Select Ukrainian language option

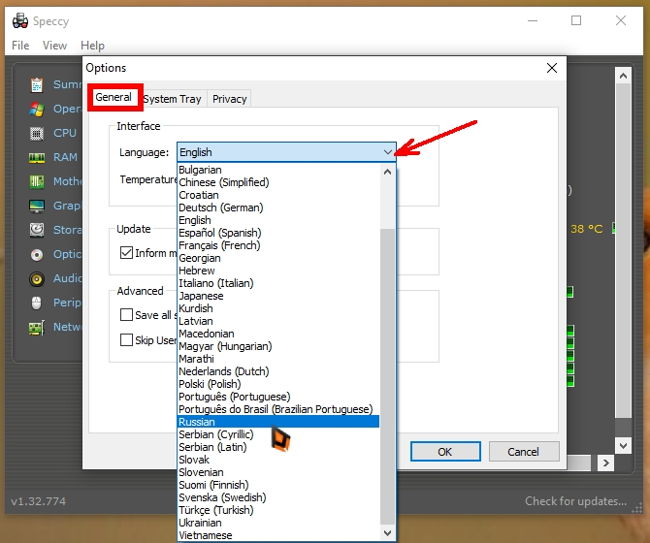tap(278, 523)
